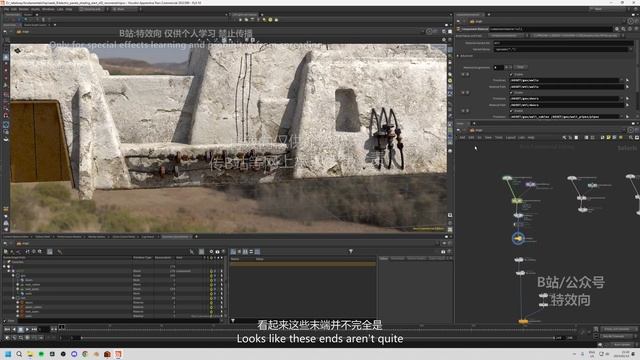Click the Primitives field containing /ASSET/geo/walls
Screen dimensions: 640x360
[564, 80]
